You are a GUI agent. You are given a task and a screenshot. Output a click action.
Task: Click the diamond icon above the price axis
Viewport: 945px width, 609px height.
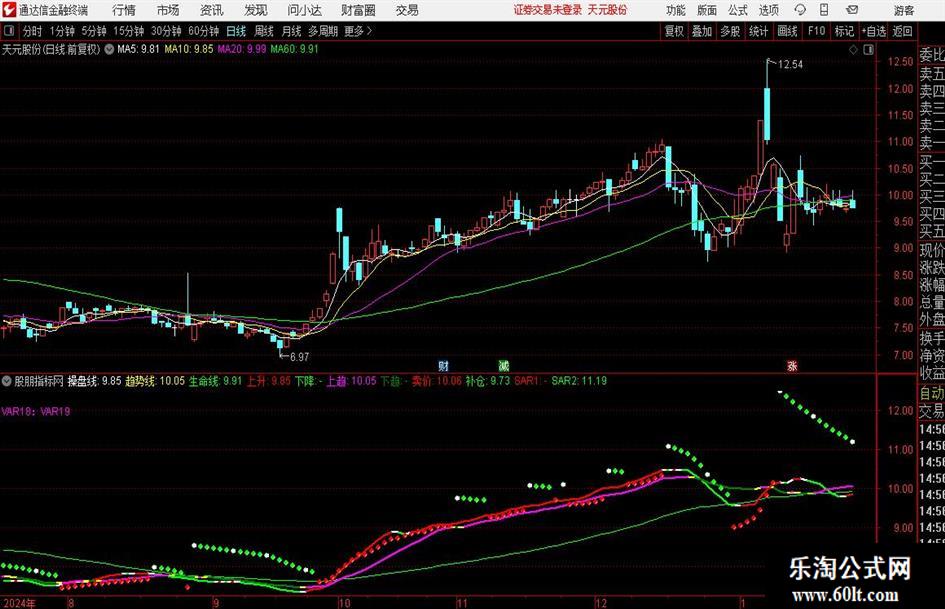853,50
